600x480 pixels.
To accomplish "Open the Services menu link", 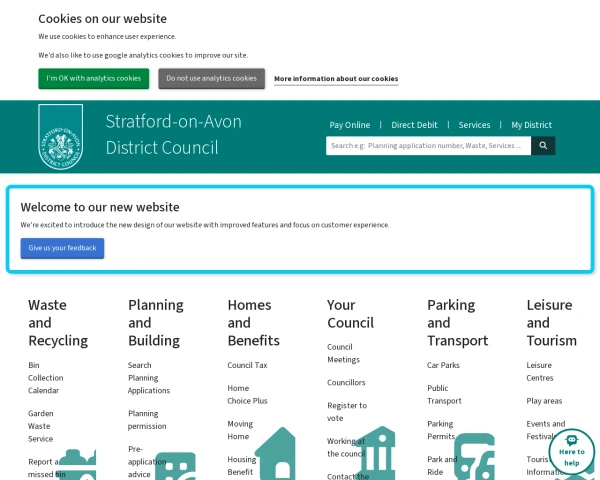I will tap(474, 125).
